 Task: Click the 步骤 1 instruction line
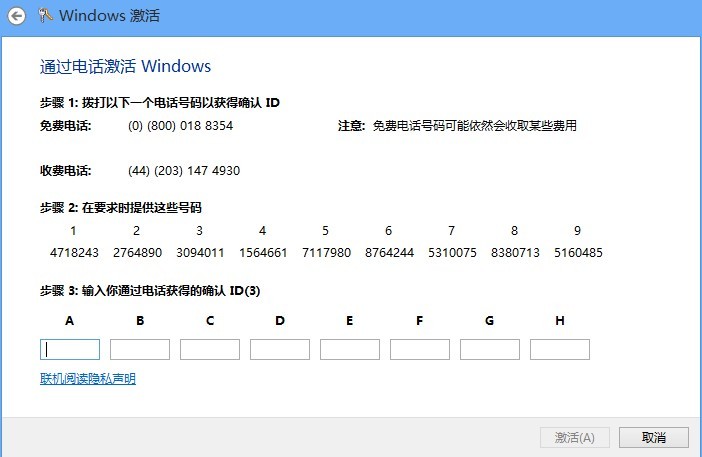coord(160,103)
